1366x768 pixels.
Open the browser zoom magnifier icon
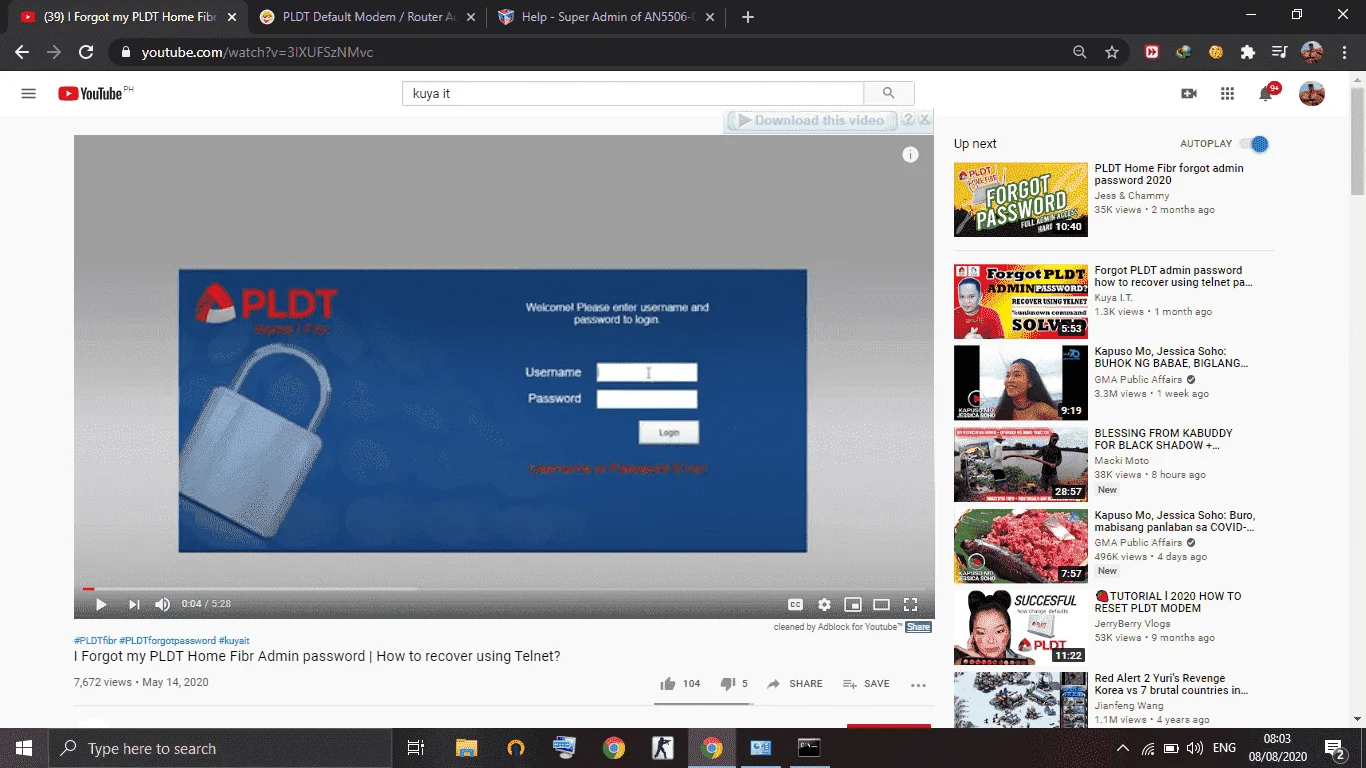coord(1080,52)
